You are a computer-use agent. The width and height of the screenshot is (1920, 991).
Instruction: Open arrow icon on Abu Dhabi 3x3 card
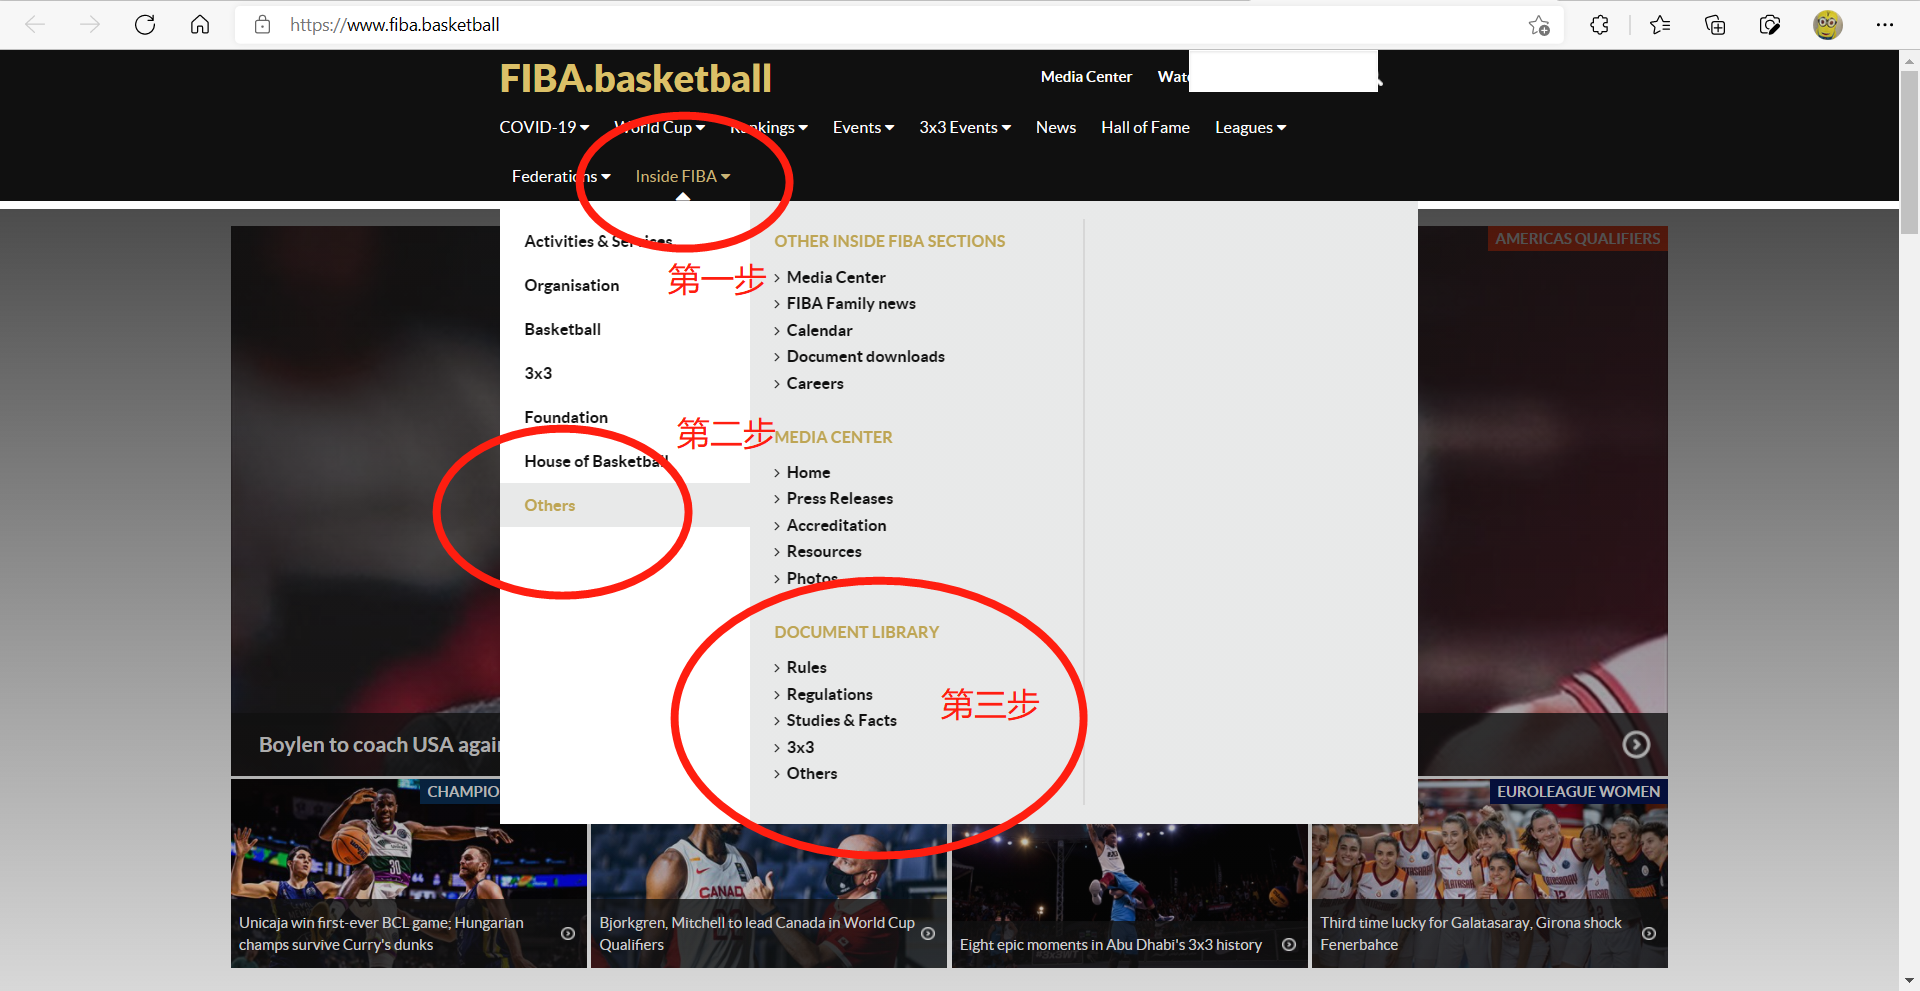(x=1289, y=944)
